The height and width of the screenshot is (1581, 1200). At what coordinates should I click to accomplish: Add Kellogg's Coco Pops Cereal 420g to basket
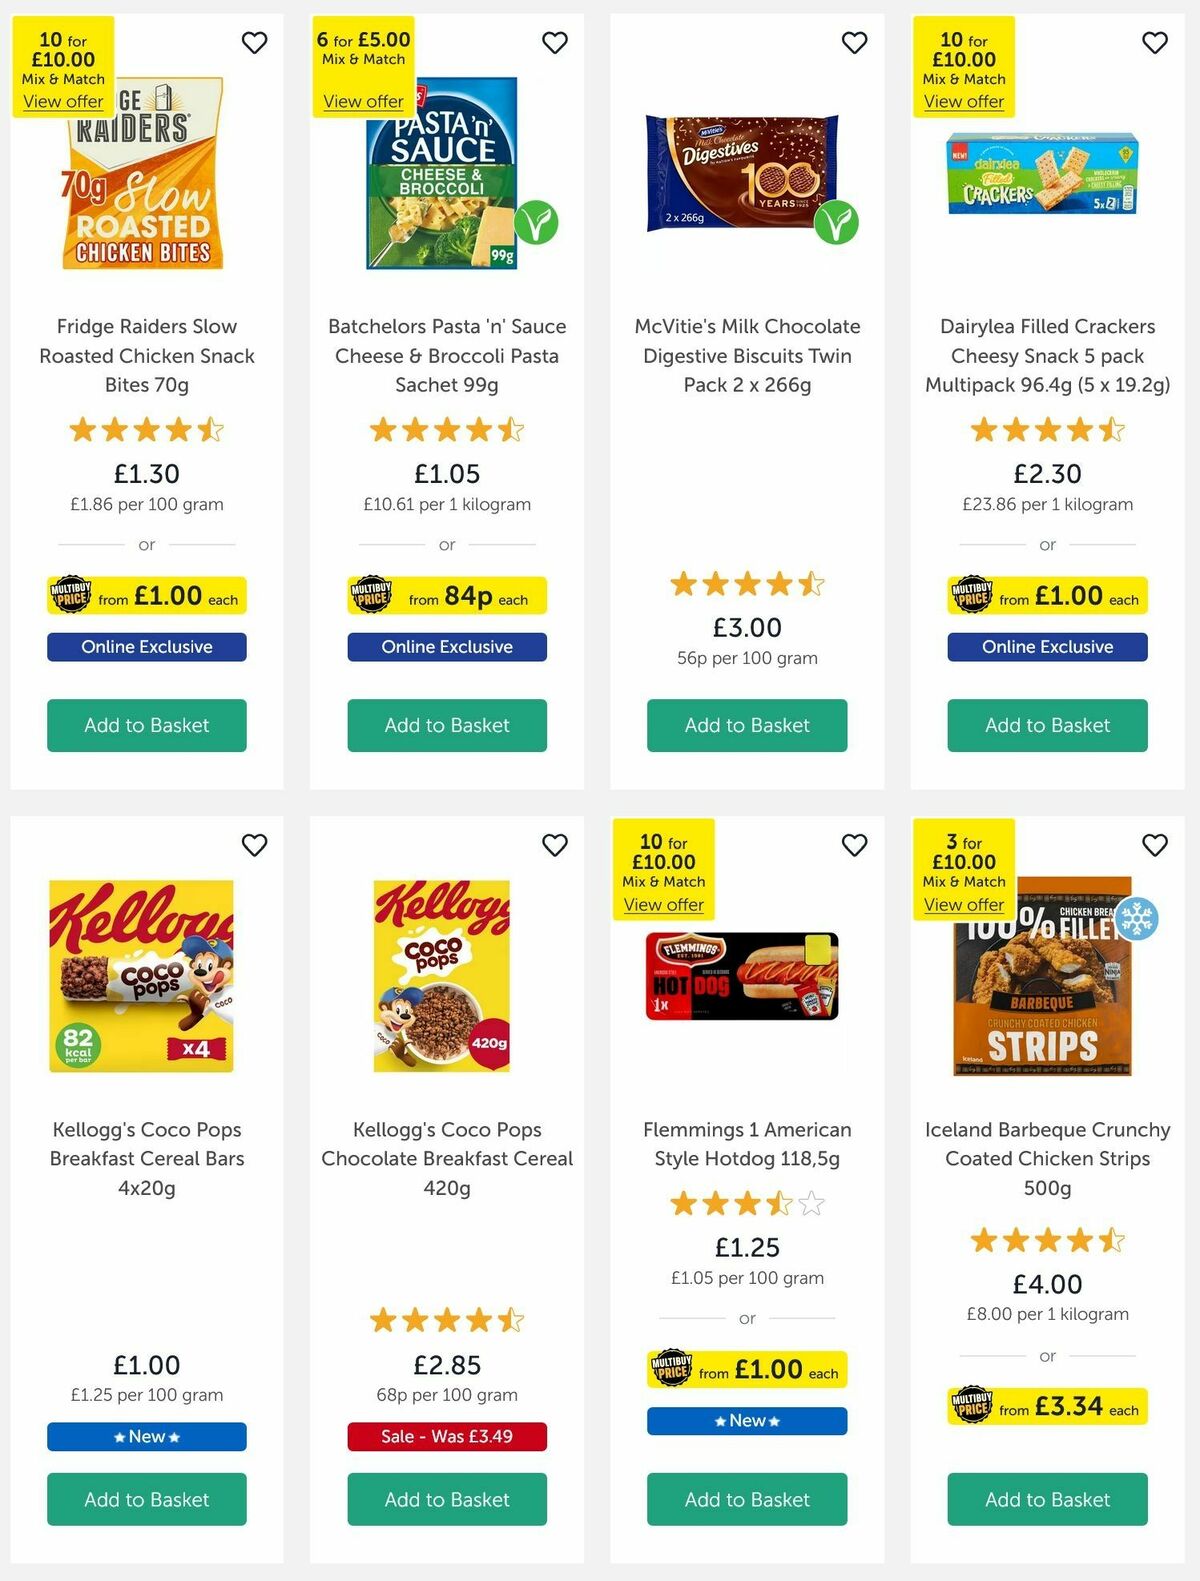[446, 1500]
